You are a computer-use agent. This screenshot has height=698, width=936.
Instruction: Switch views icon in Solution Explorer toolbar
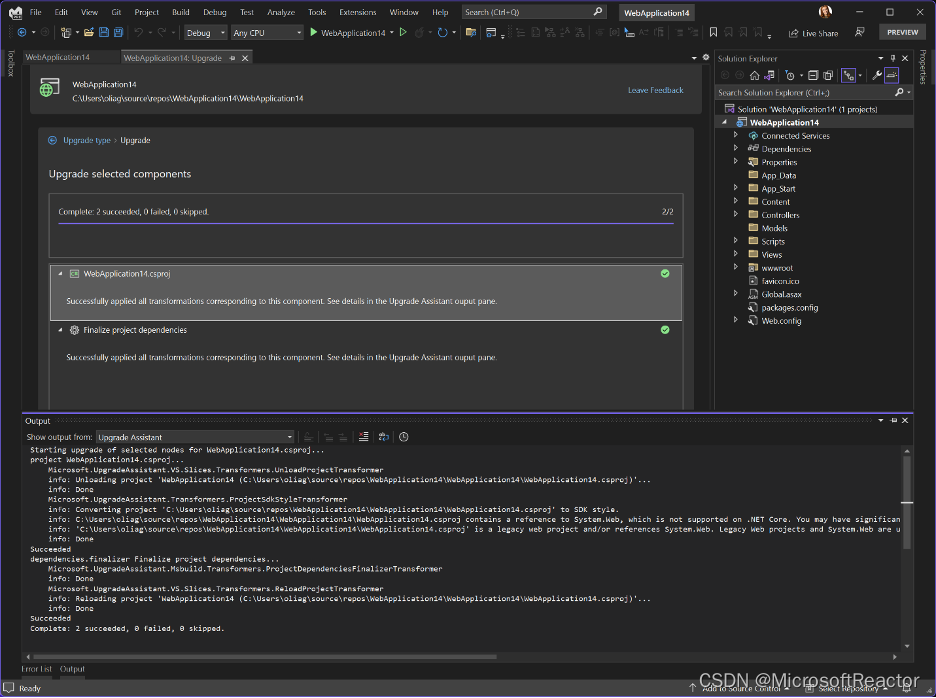pyautogui.click(x=769, y=75)
